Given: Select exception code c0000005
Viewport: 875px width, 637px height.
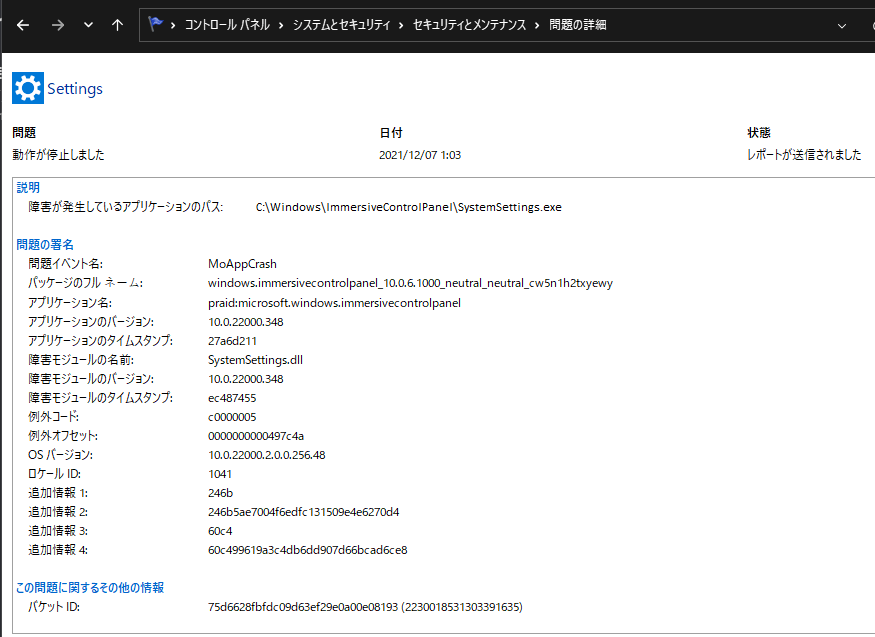Looking at the screenshot, I should 232,417.
